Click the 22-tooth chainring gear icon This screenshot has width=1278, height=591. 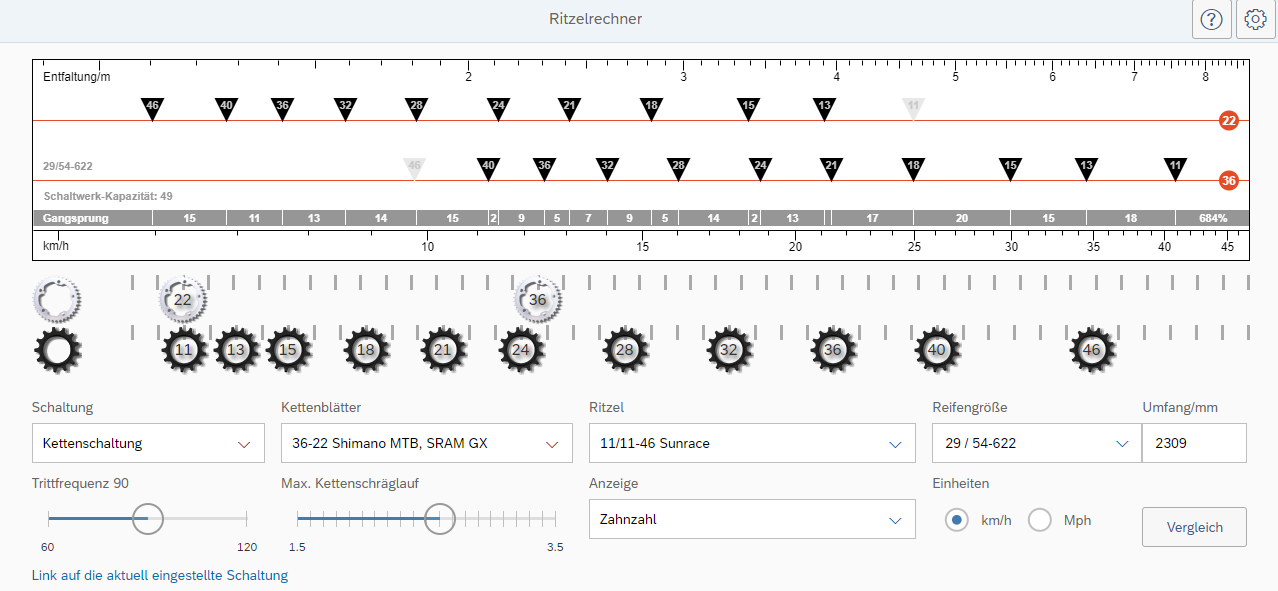tap(183, 299)
